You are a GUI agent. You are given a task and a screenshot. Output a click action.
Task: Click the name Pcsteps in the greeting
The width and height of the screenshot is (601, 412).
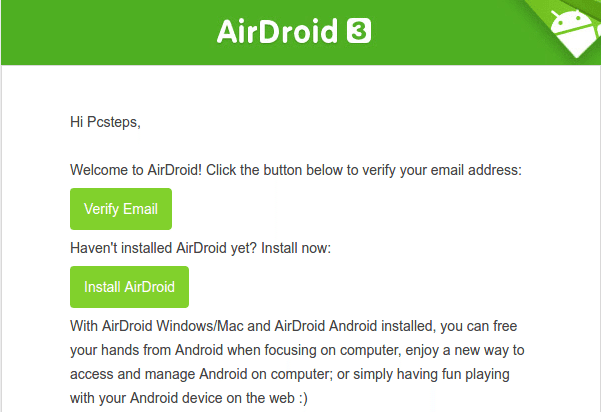coord(112,122)
